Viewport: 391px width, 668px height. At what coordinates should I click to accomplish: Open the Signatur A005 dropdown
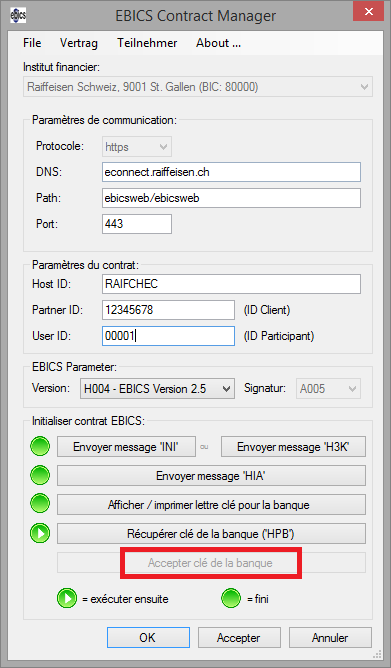pyautogui.click(x=352, y=389)
